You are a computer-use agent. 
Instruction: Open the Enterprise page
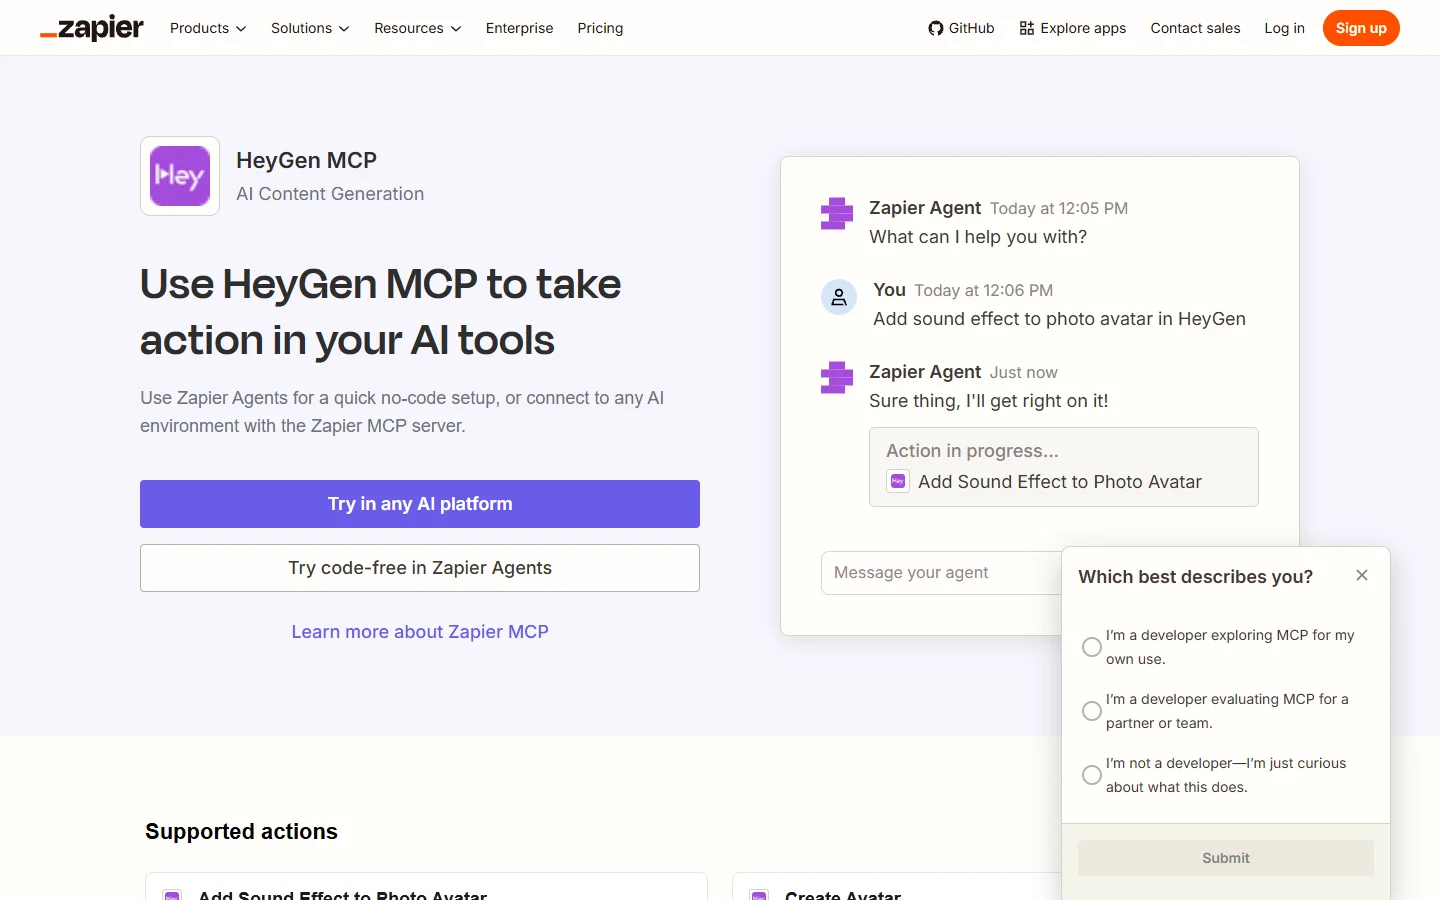pos(519,28)
